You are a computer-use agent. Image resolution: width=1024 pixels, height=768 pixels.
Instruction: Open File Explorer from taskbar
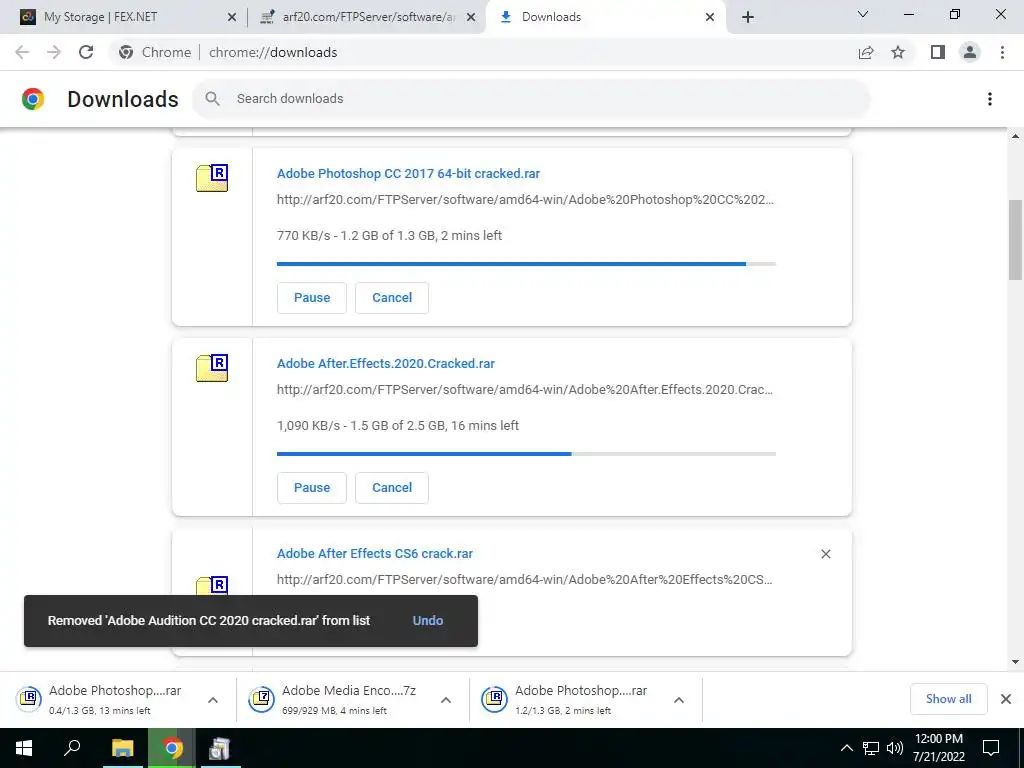click(122, 748)
